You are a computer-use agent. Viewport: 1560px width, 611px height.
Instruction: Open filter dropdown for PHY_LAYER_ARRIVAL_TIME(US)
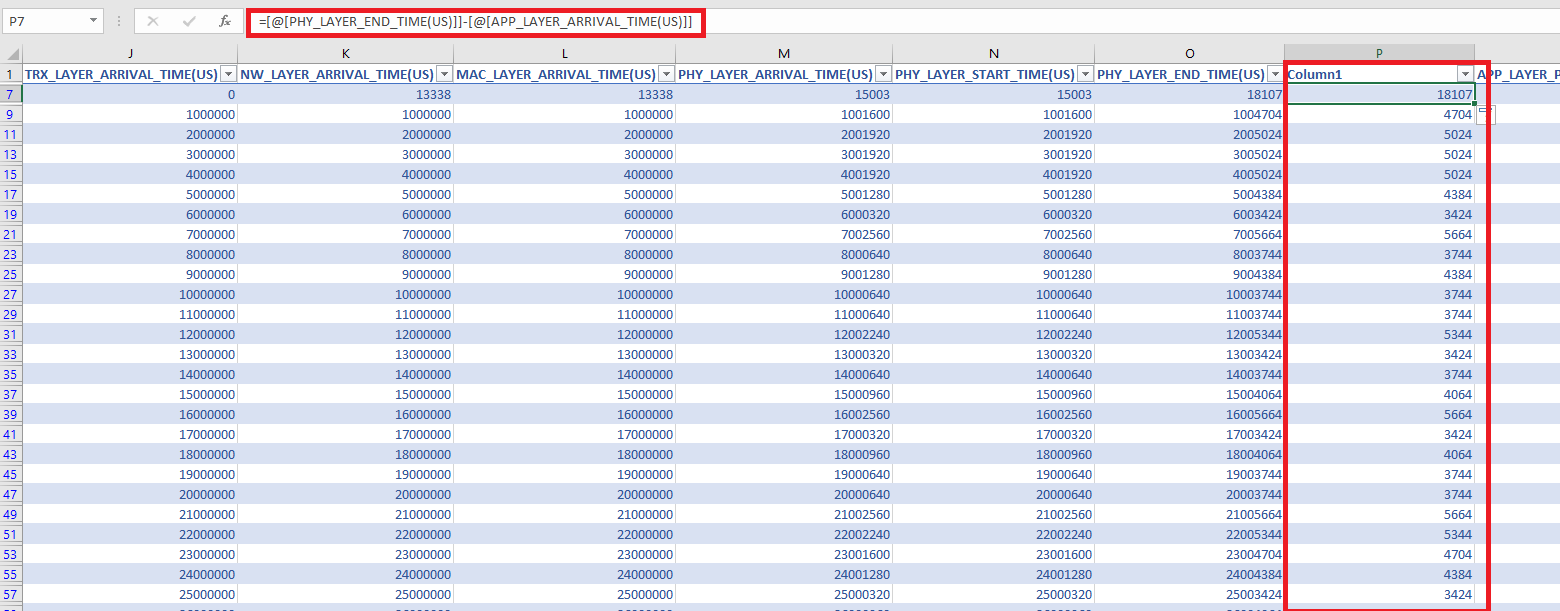click(x=883, y=74)
